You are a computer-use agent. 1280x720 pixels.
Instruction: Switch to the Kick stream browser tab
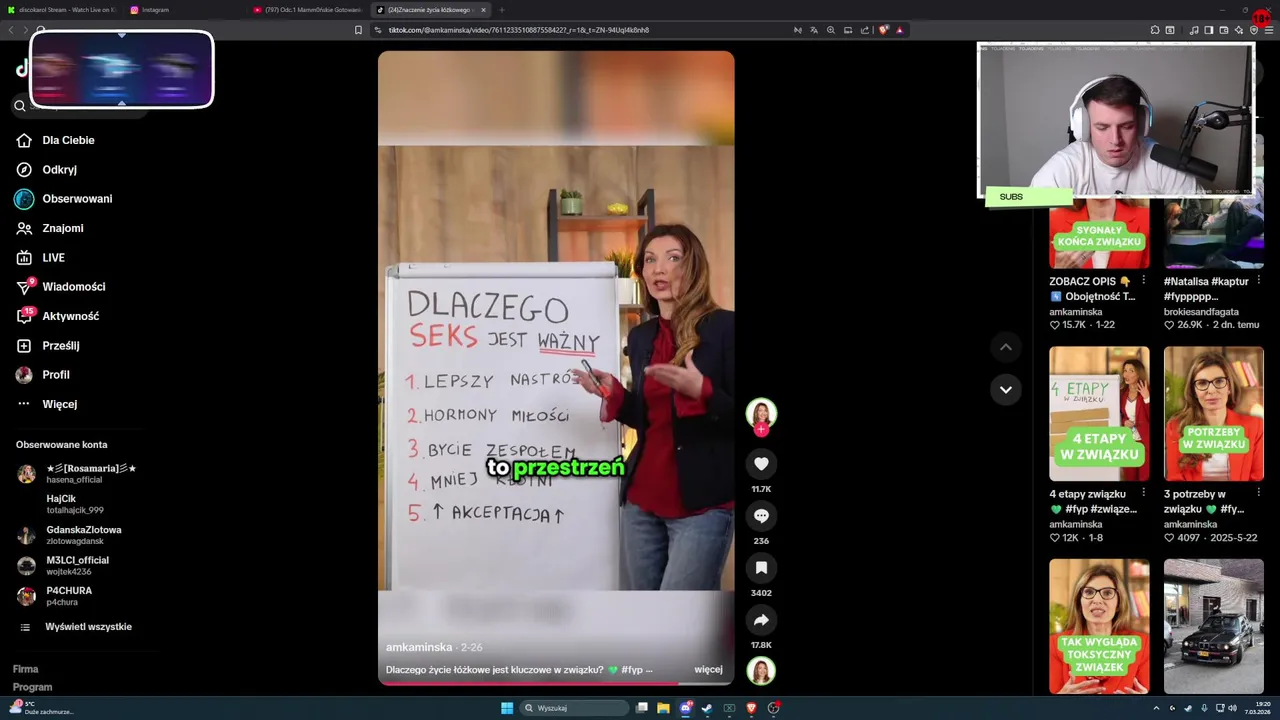[60, 10]
